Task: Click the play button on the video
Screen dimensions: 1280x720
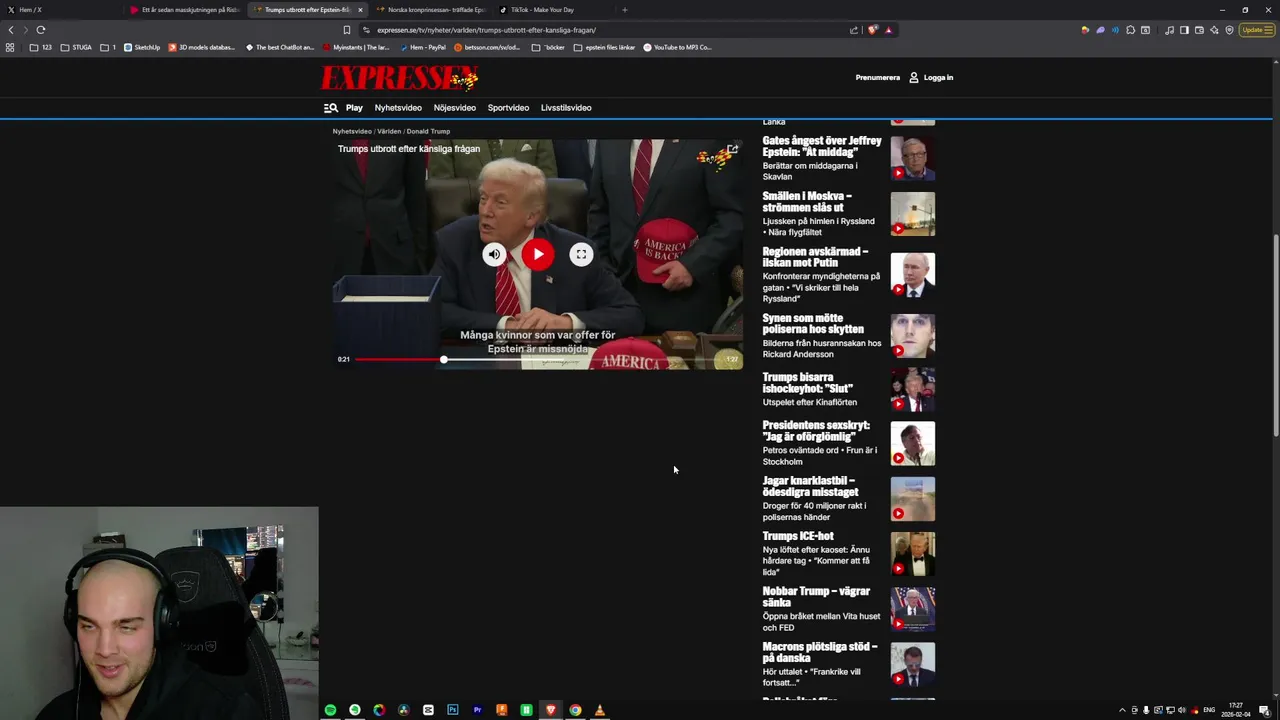Action: [538, 254]
